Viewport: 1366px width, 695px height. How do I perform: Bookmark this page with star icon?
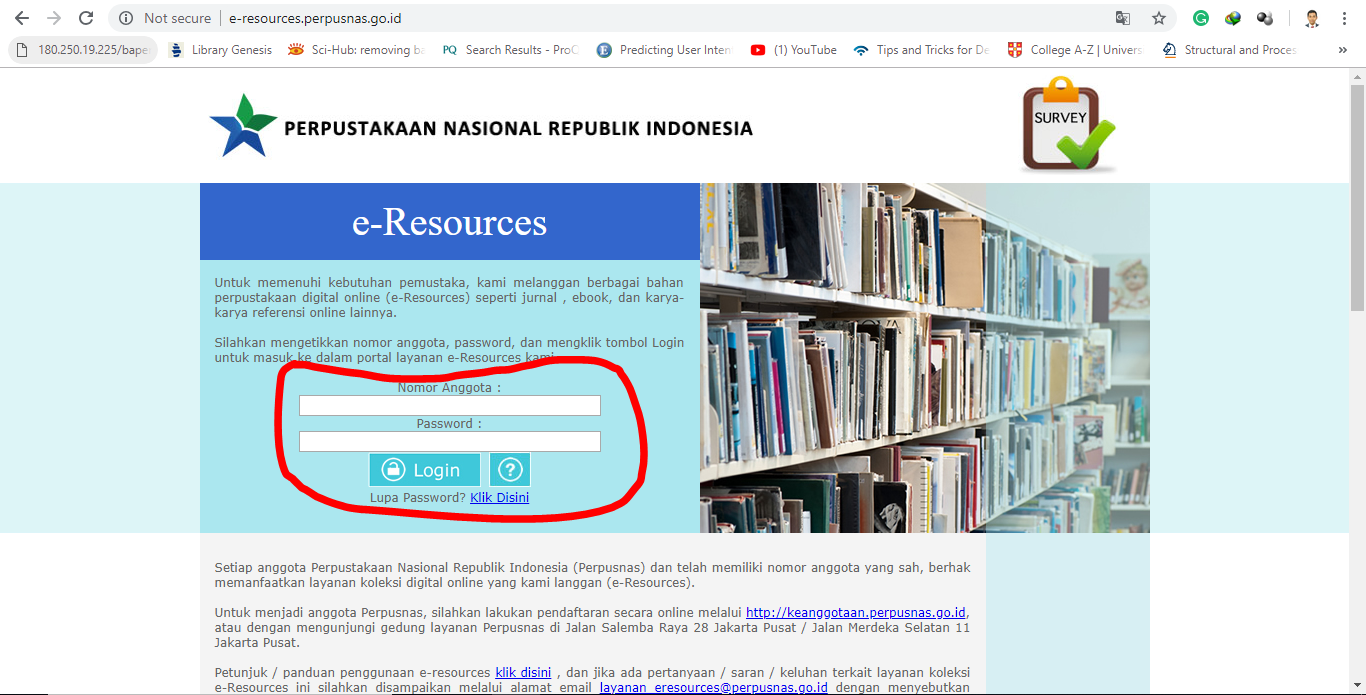[x=1159, y=18]
